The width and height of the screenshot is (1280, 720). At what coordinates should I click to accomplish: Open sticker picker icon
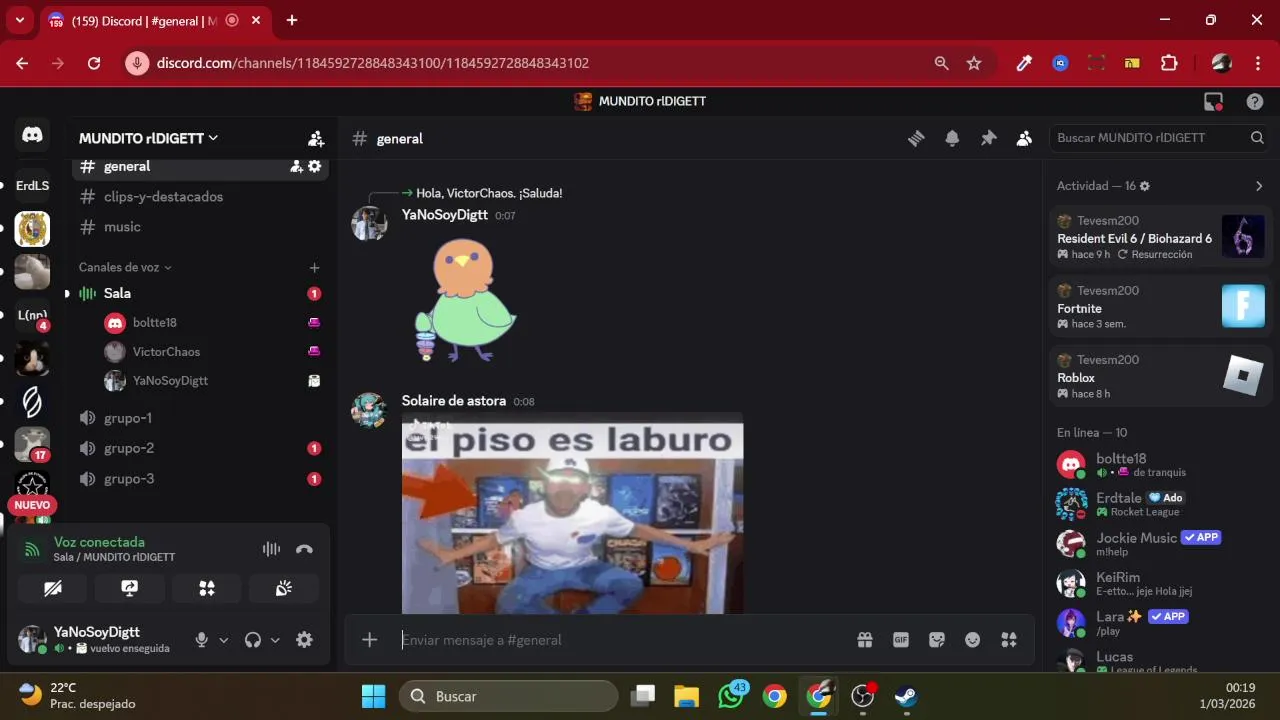click(937, 640)
